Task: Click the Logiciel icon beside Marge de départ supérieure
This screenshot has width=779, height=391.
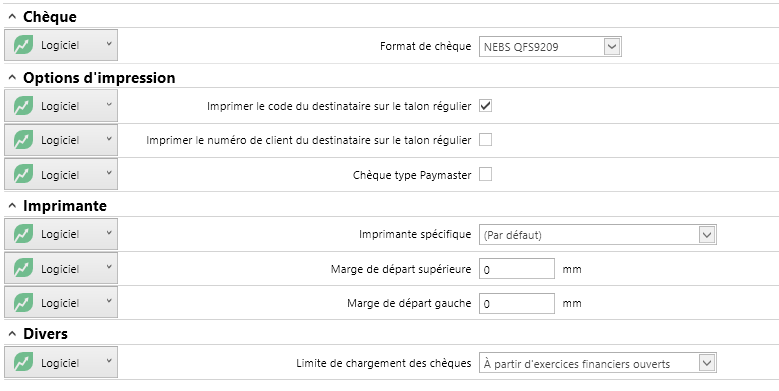Action: coord(23,269)
